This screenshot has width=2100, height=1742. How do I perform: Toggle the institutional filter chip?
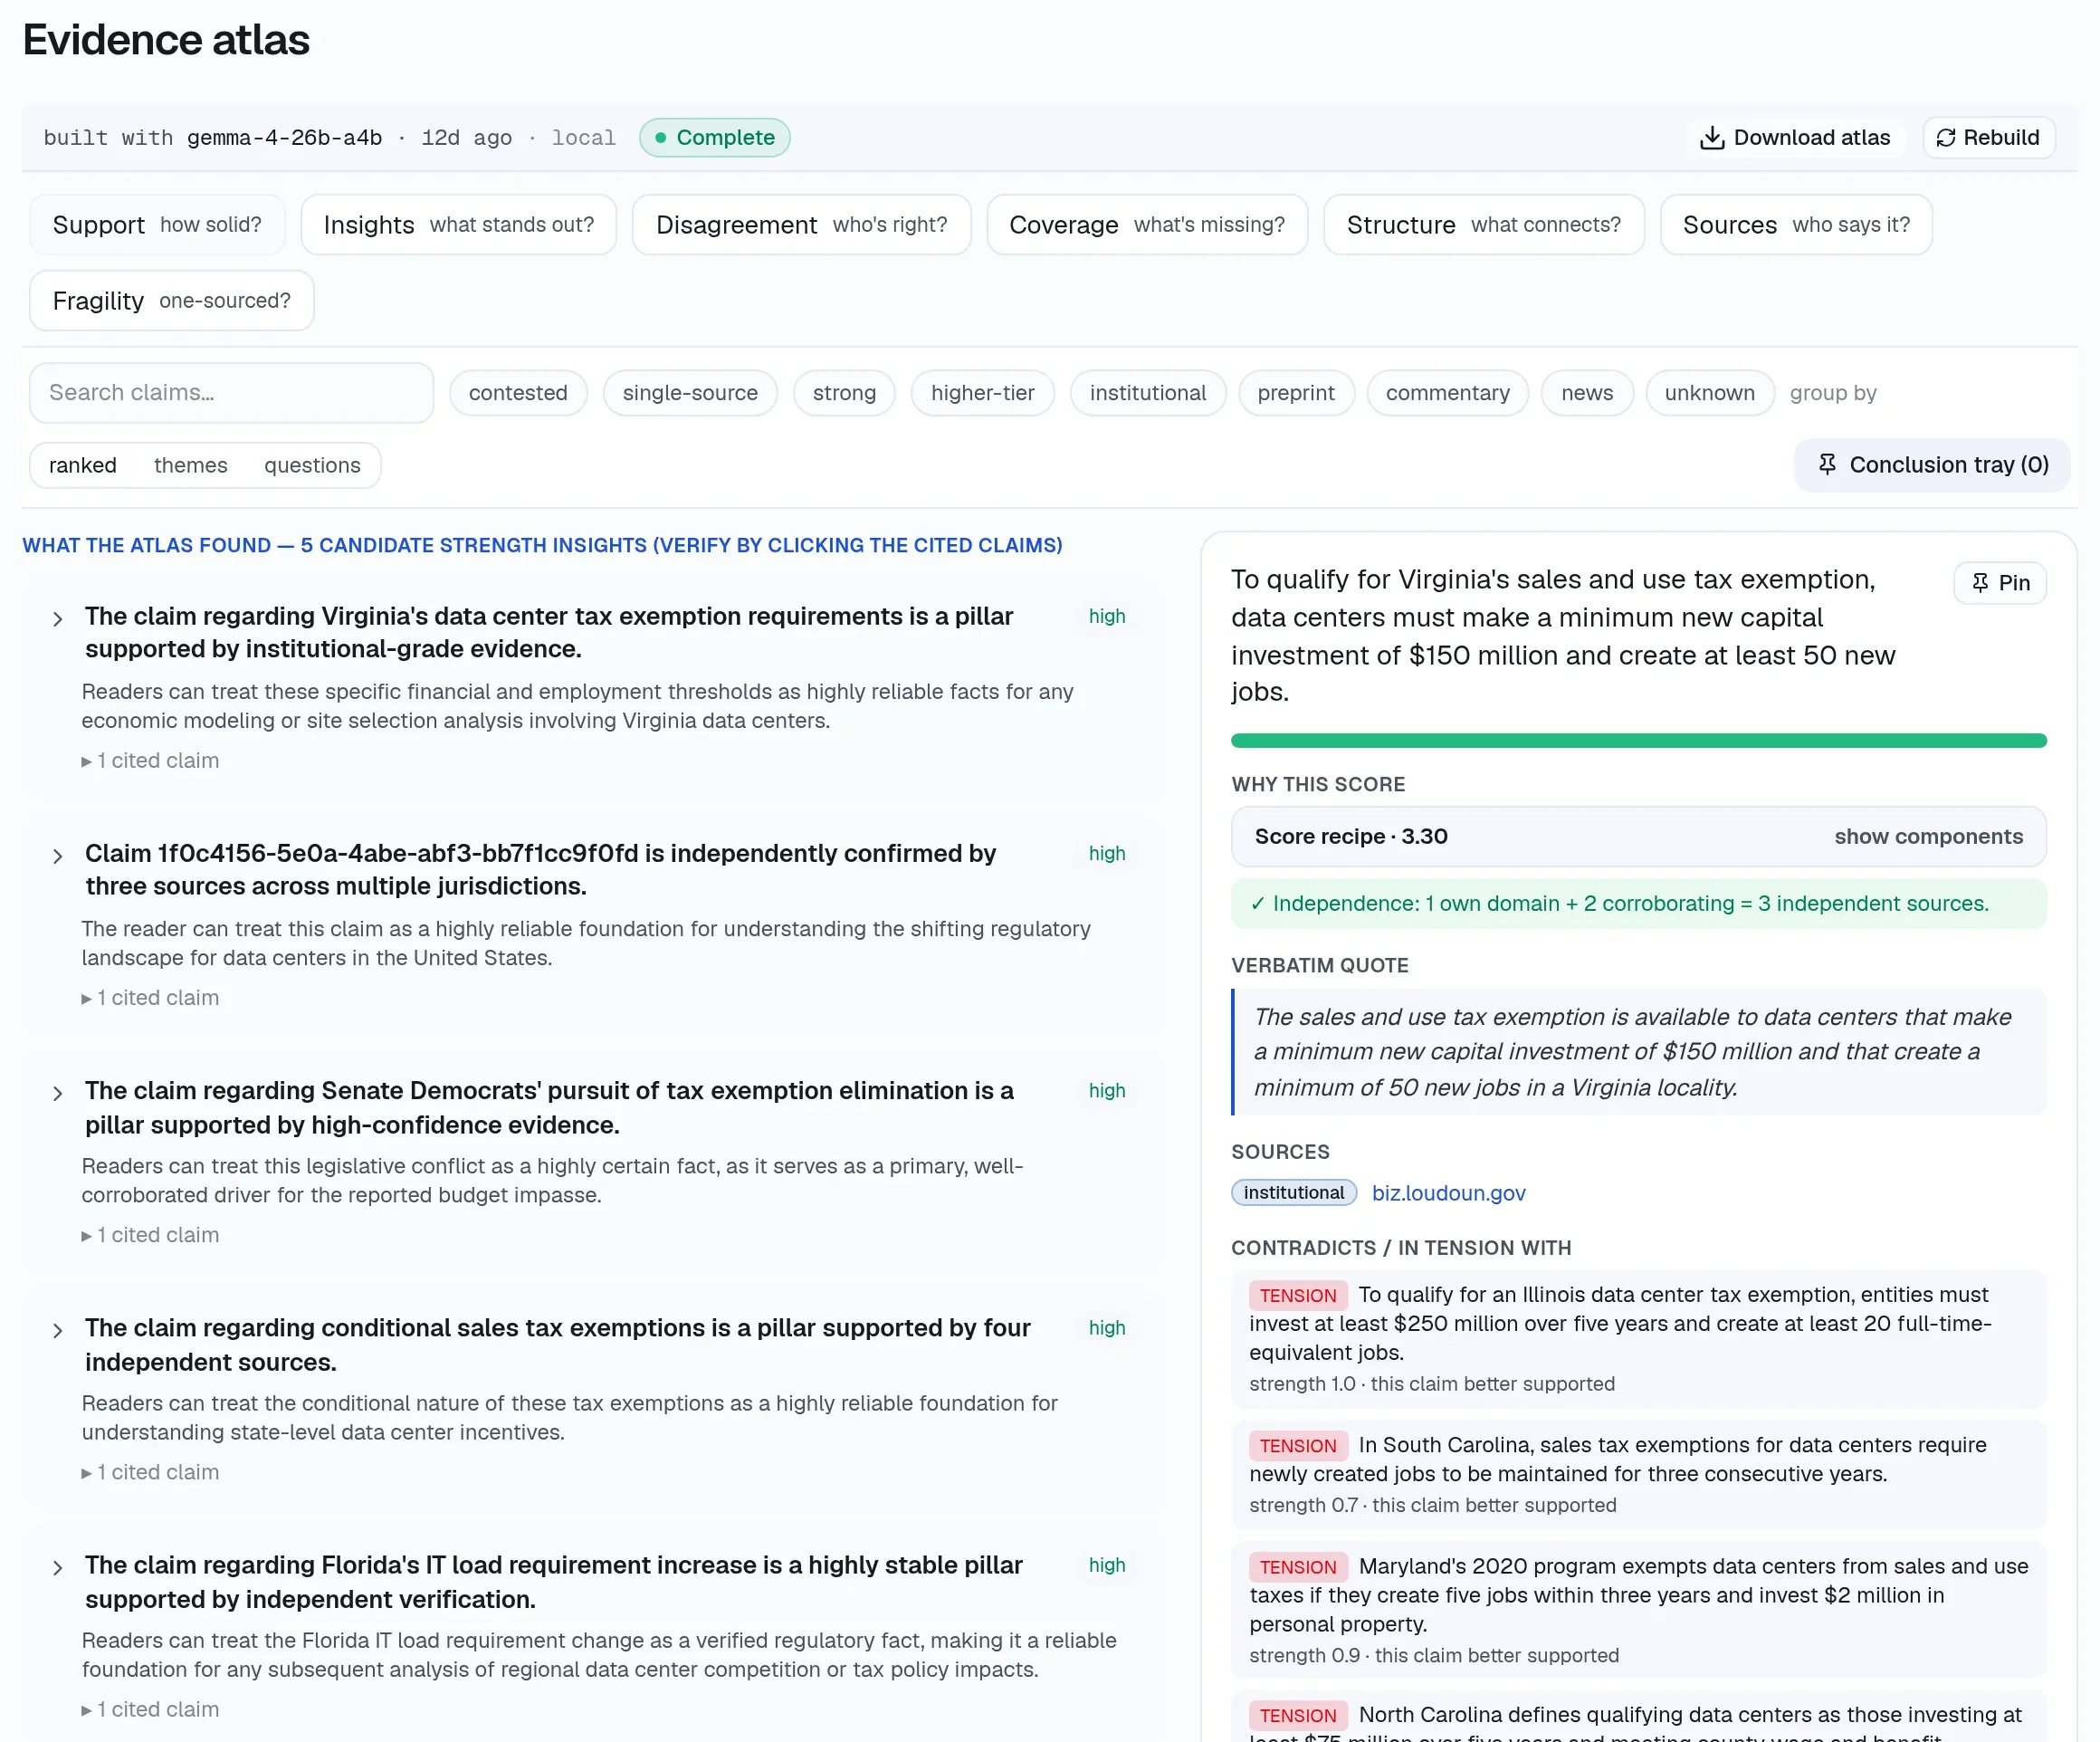coord(1148,393)
